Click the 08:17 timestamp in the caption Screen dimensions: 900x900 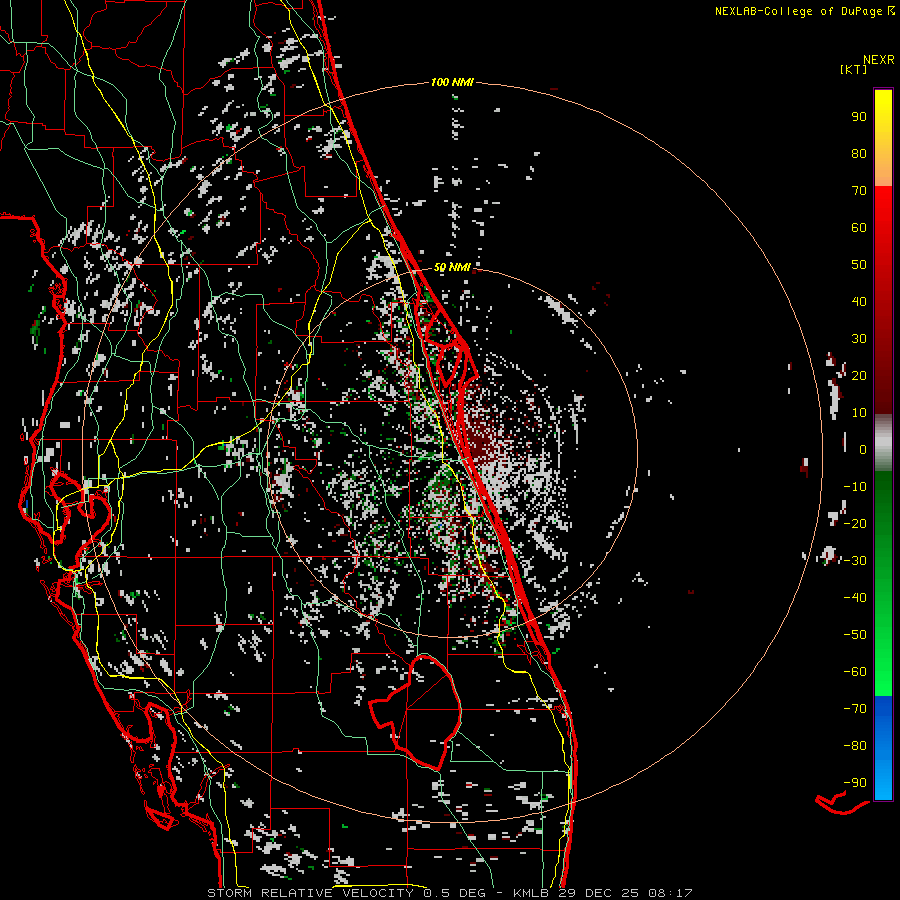click(673, 892)
